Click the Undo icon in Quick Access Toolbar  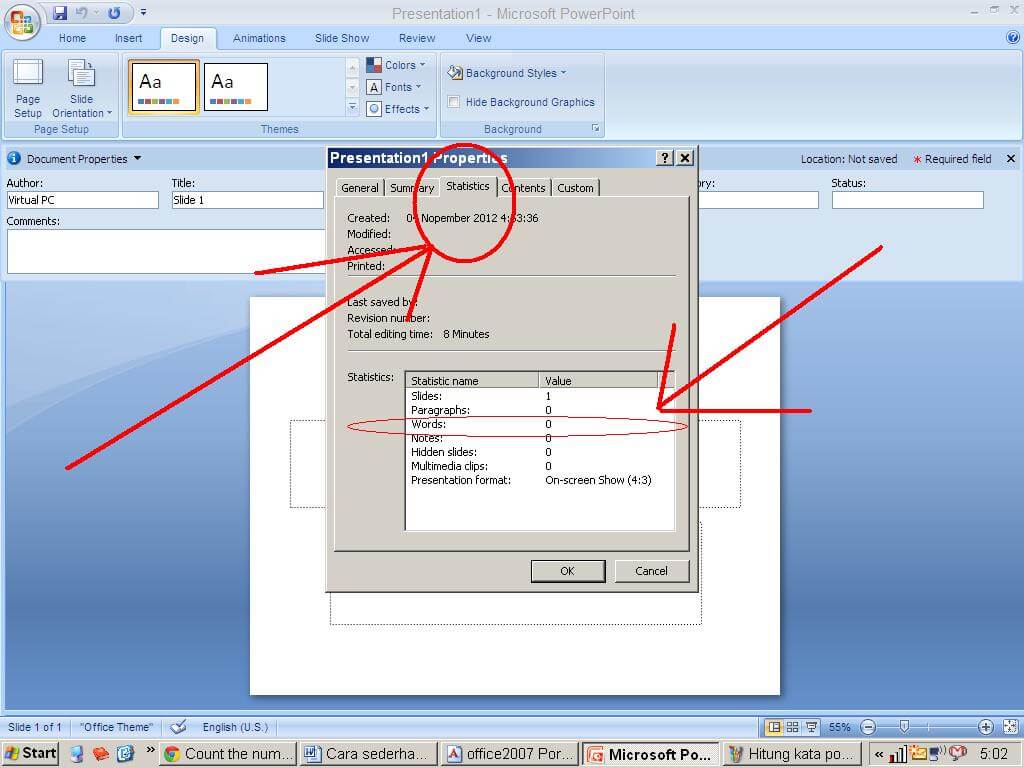[x=82, y=12]
